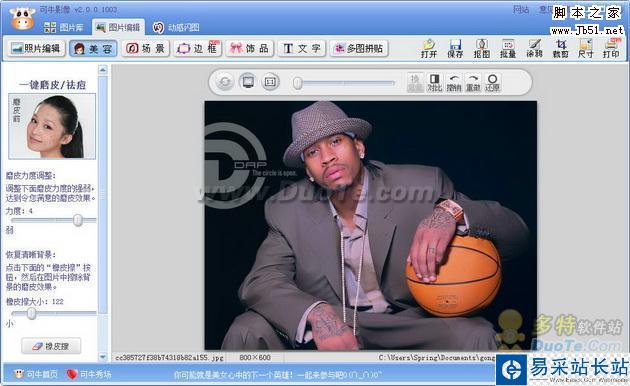The image size is (630, 386).
Task: Select the 多图拼贴 category
Action: click(x=359, y=48)
